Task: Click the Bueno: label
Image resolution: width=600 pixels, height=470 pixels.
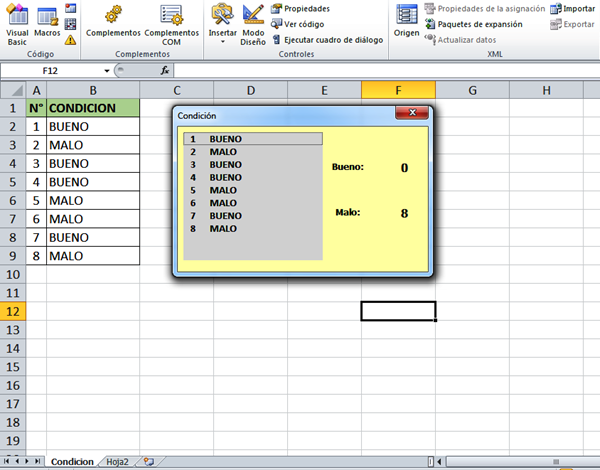Action: [x=348, y=167]
